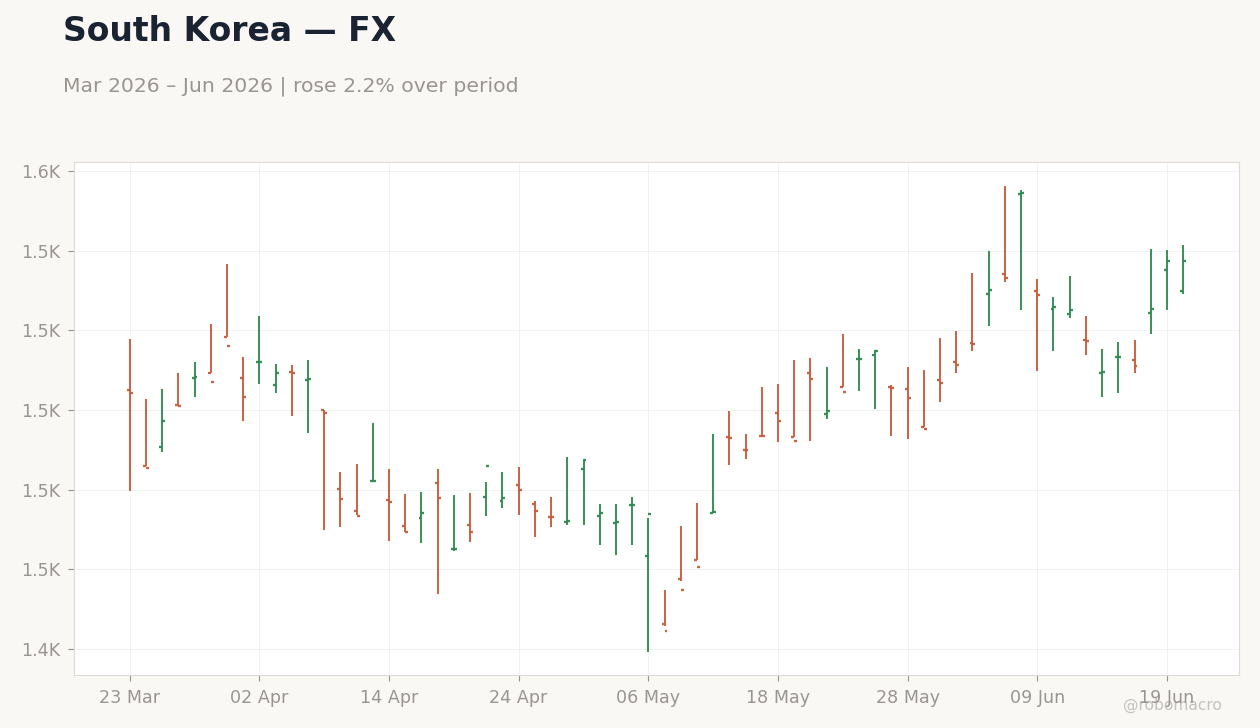Click the @robomacro watermark
This screenshot has width=1260, height=728.
tap(1172, 705)
